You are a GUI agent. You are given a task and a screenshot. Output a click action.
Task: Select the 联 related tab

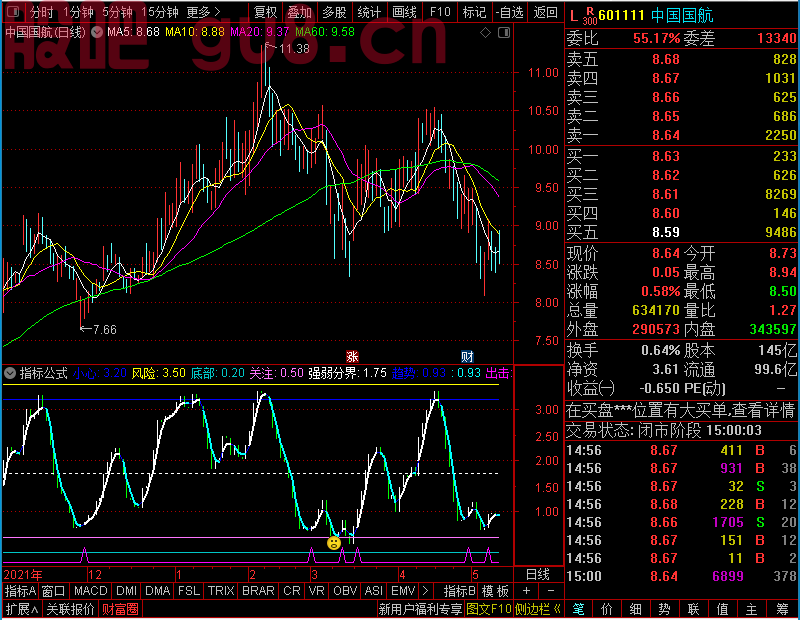693,609
